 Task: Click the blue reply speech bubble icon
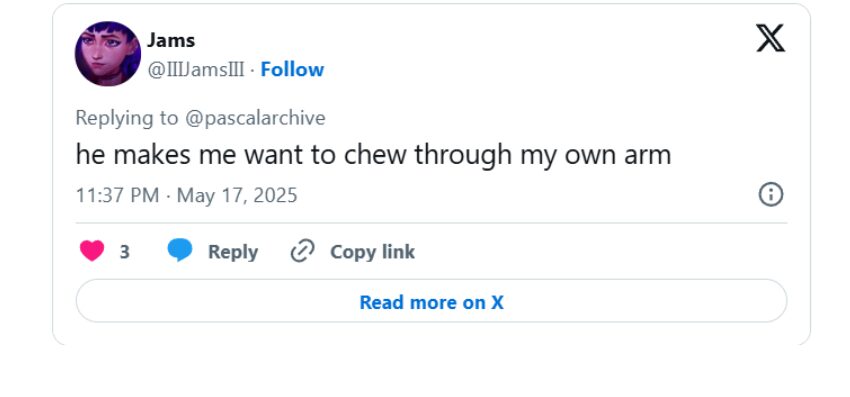(179, 251)
